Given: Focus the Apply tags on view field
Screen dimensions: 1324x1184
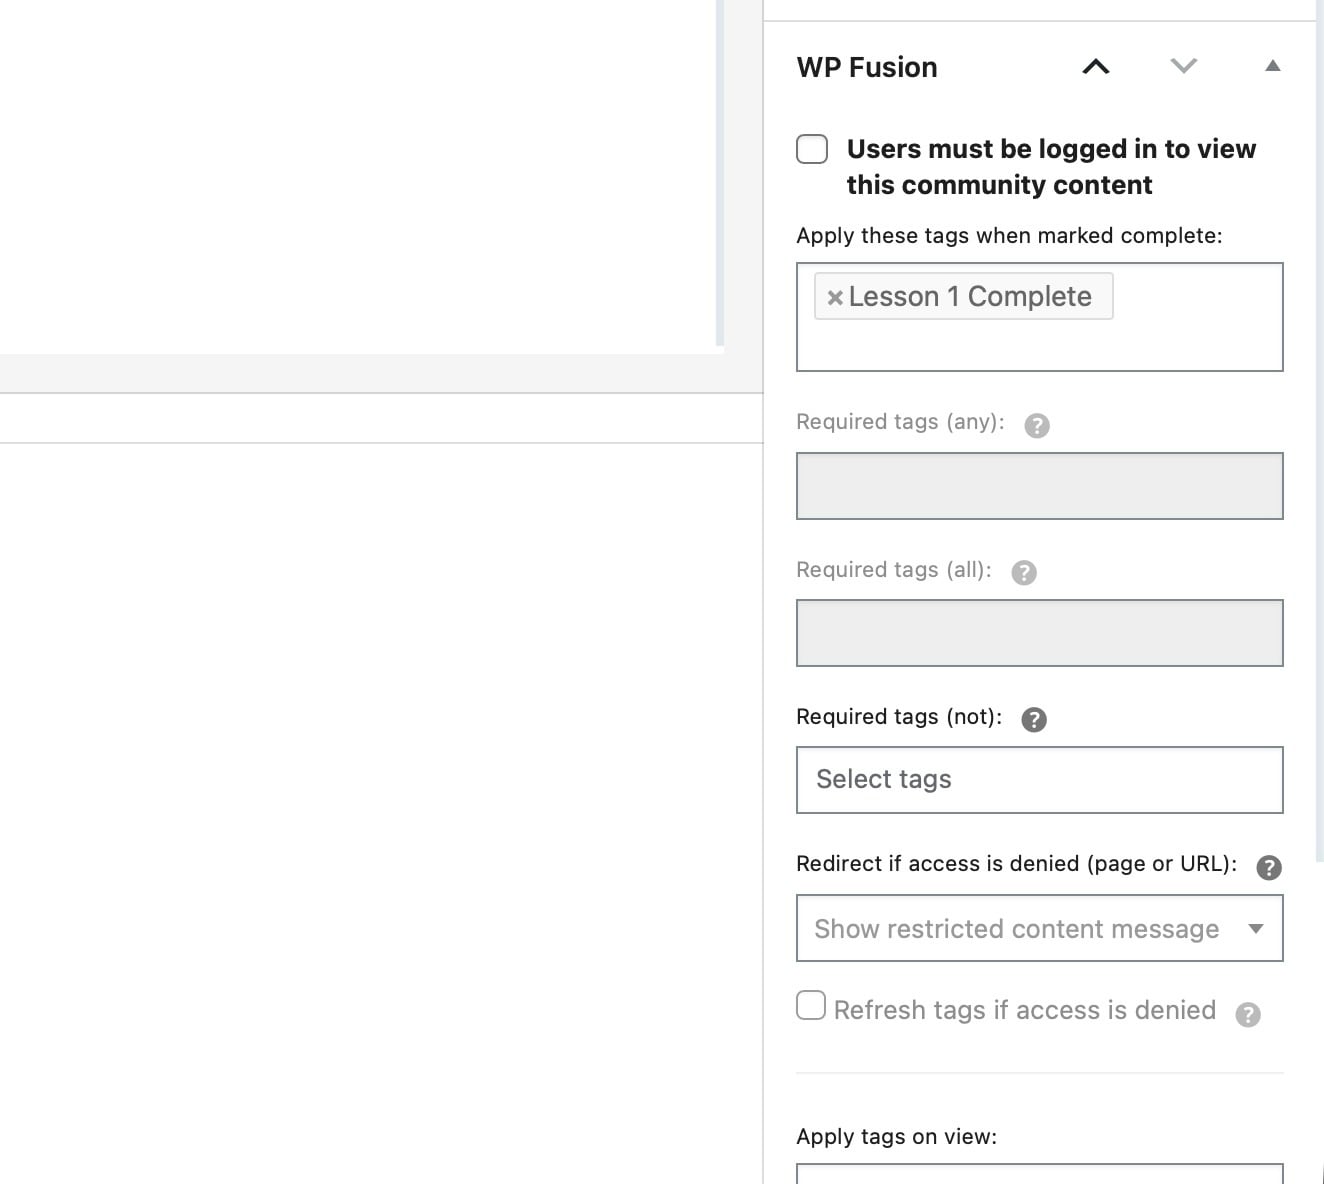Looking at the screenshot, I should (1039, 1174).
